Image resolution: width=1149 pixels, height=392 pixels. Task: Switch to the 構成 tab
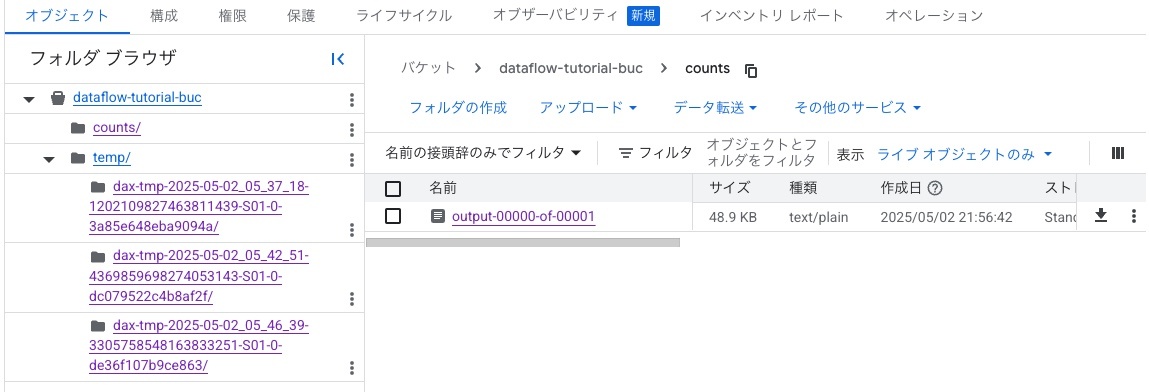(x=163, y=15)
